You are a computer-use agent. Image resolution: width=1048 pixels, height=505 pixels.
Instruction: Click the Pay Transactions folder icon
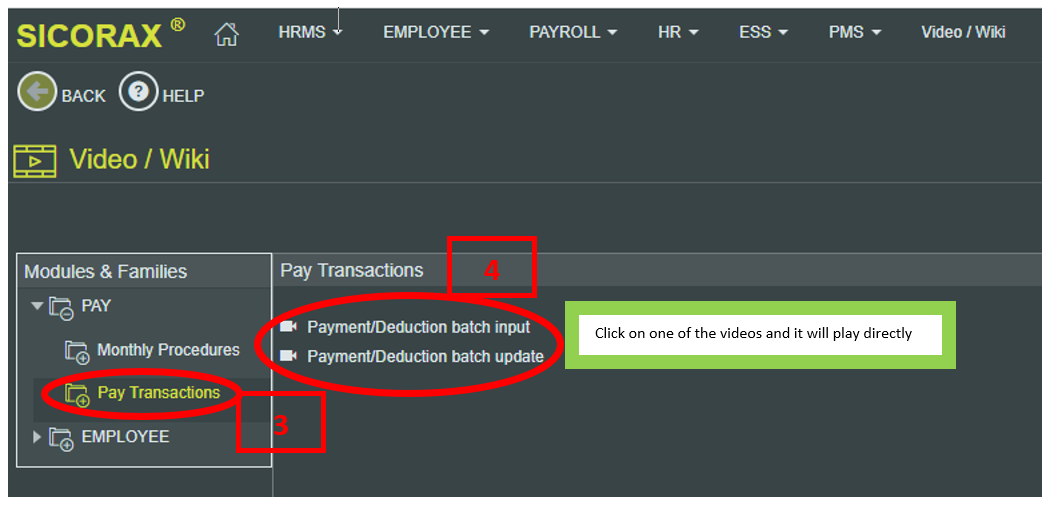tap(78, 394)
